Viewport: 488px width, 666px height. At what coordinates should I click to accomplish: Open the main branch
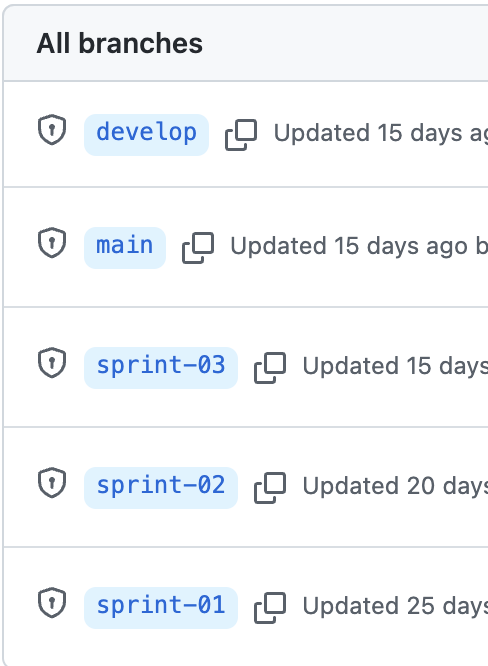tap(125, 248)
